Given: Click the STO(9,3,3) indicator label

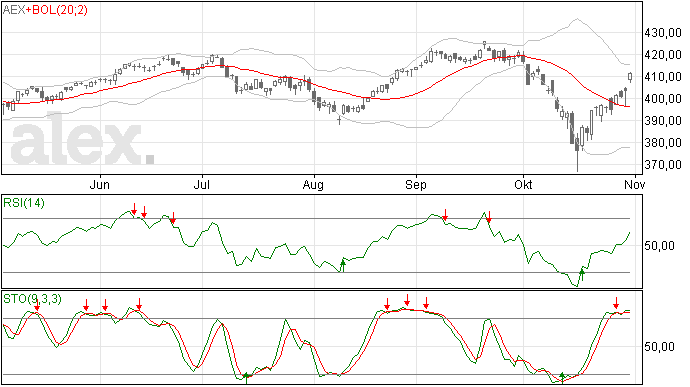Looking at the screenshot, I should click(x=33, y=299).
